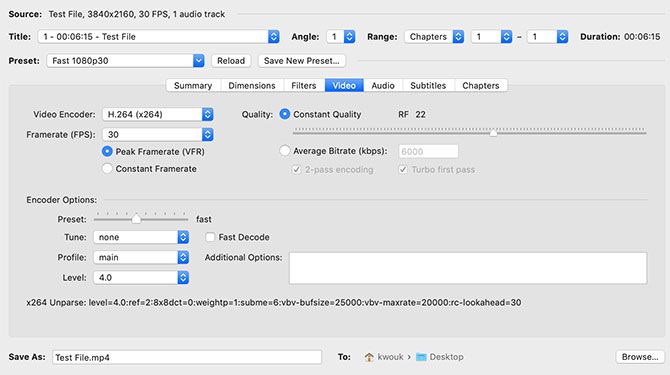Switch to the Dimensions tab
The width and height of the screenshot is (670, 375).
click(x=252, y=85)
